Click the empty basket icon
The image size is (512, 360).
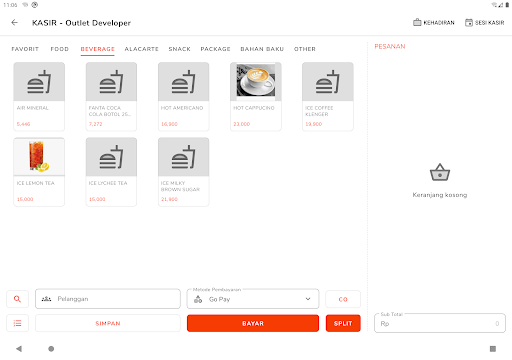coord(440,172)
